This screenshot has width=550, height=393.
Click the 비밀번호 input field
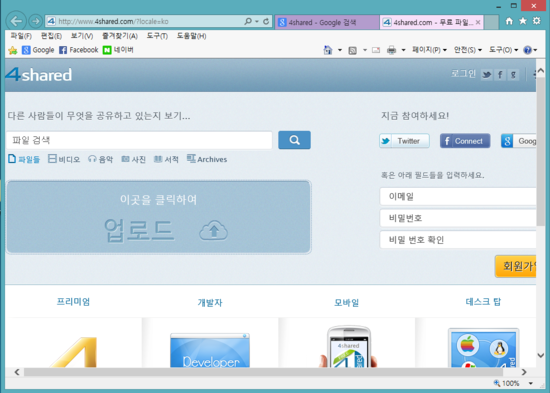point(458,218)
